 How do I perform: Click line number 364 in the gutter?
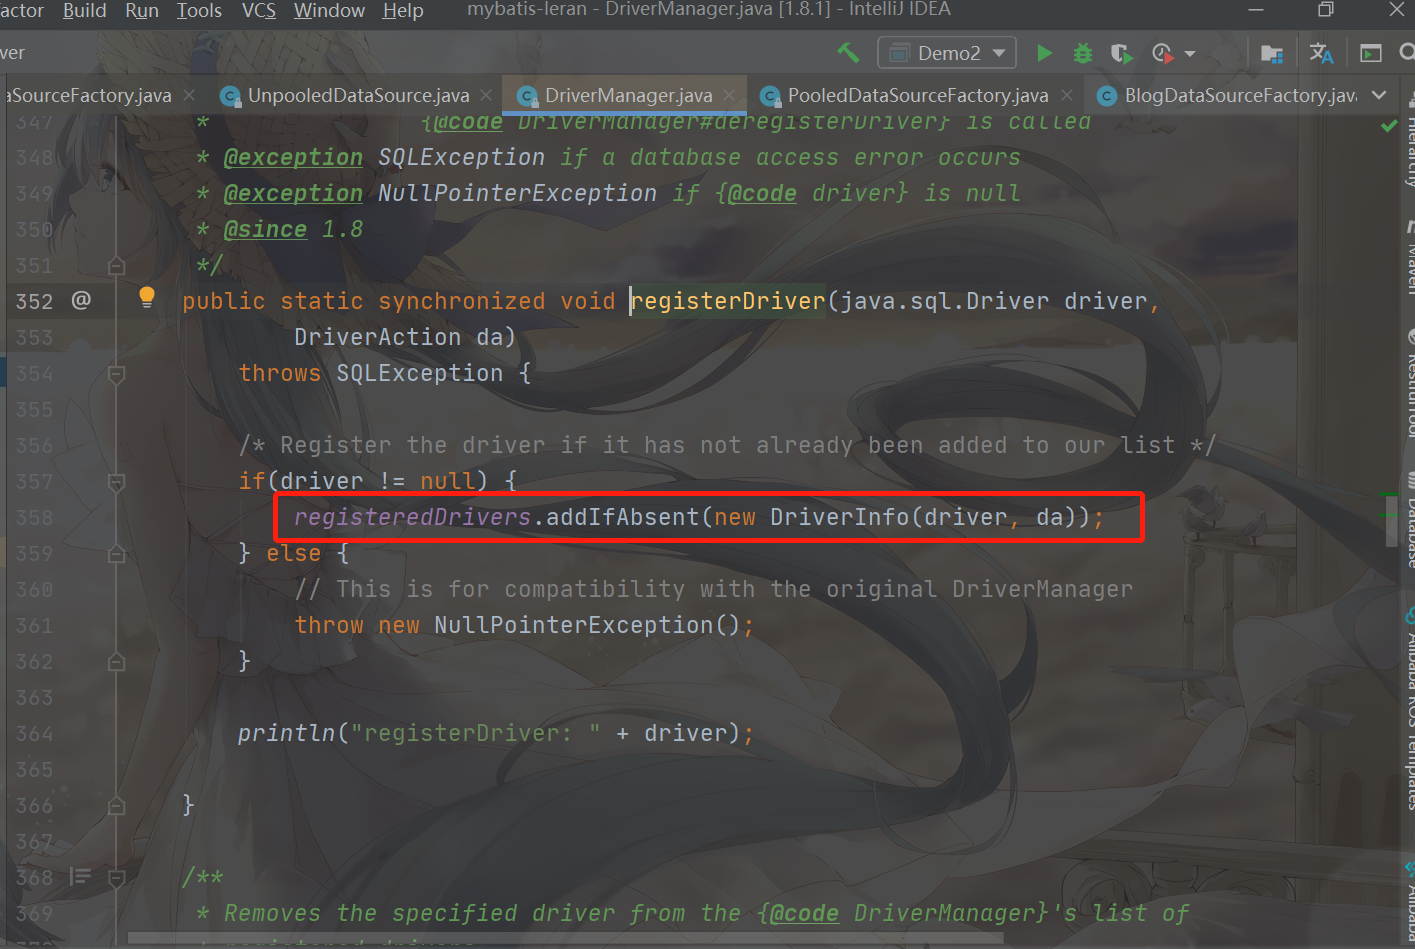click(x=34, y=733)
